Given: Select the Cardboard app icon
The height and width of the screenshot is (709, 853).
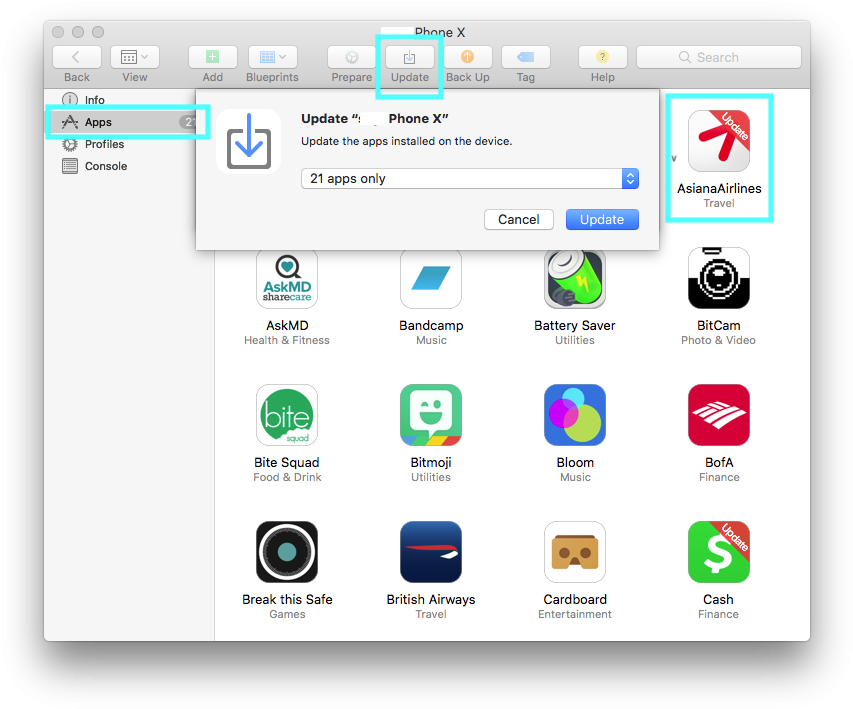Looking at the screenshot, I should 575,552.
